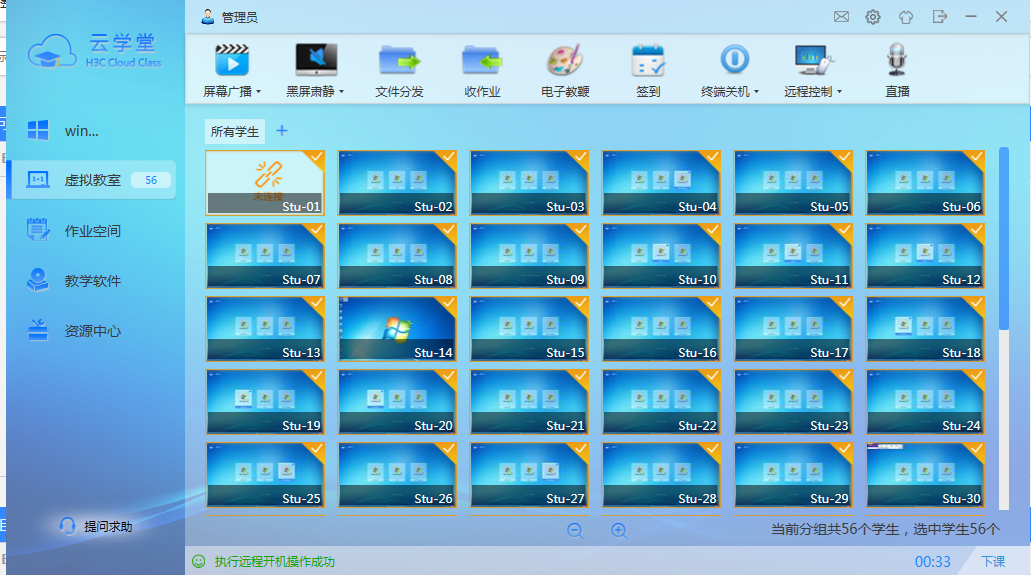Click the 终端关机 power icon
This screenshot has height=575, width=1031.
pyautogui.click(x=734, y=59)
